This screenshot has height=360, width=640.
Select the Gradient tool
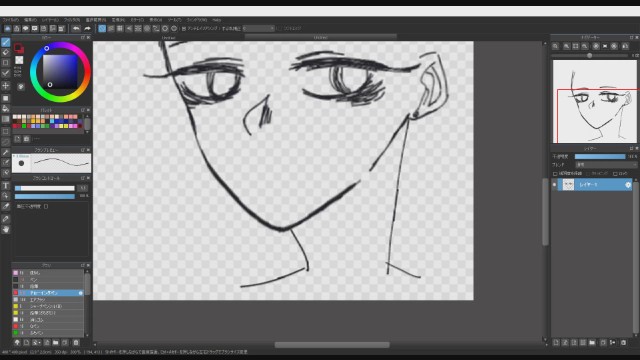point(6,119)
